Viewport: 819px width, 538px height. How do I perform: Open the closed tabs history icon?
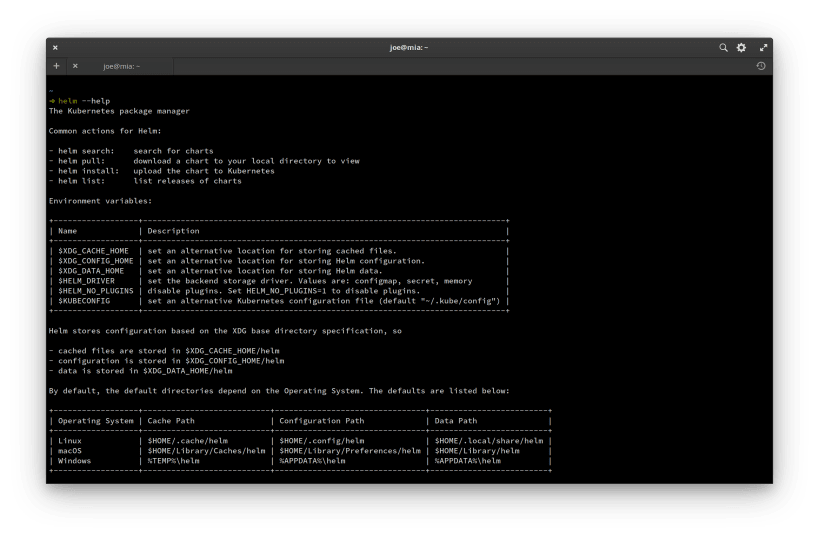pos(760,66)
